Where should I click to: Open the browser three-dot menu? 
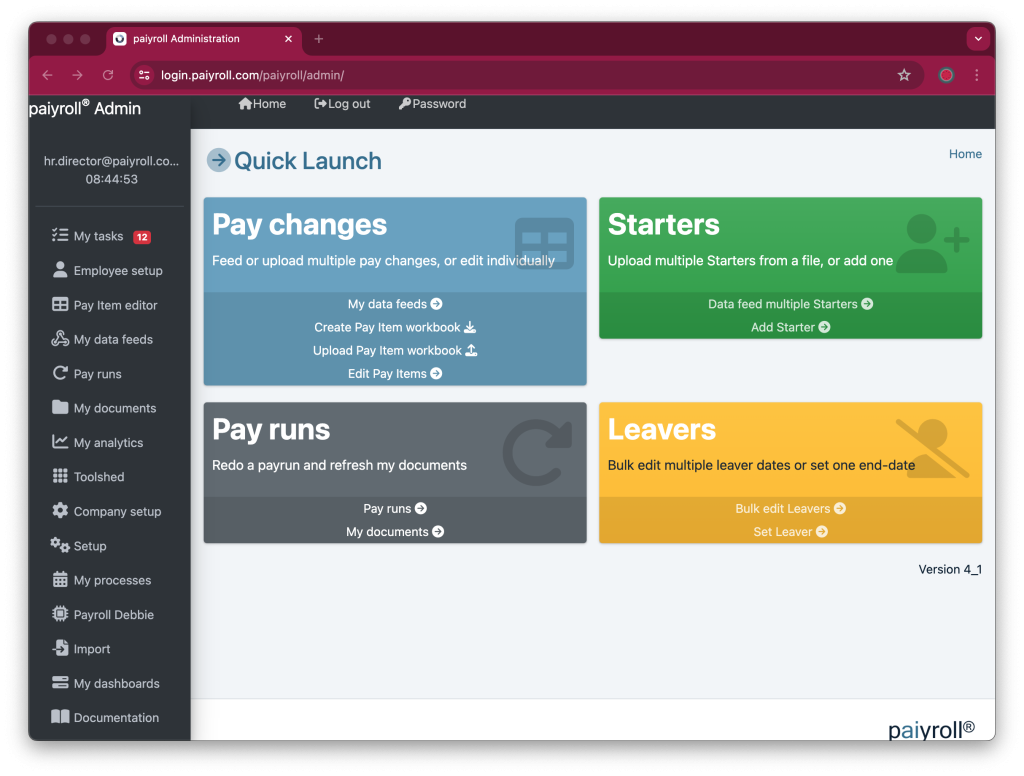click(x=977, y=75)
